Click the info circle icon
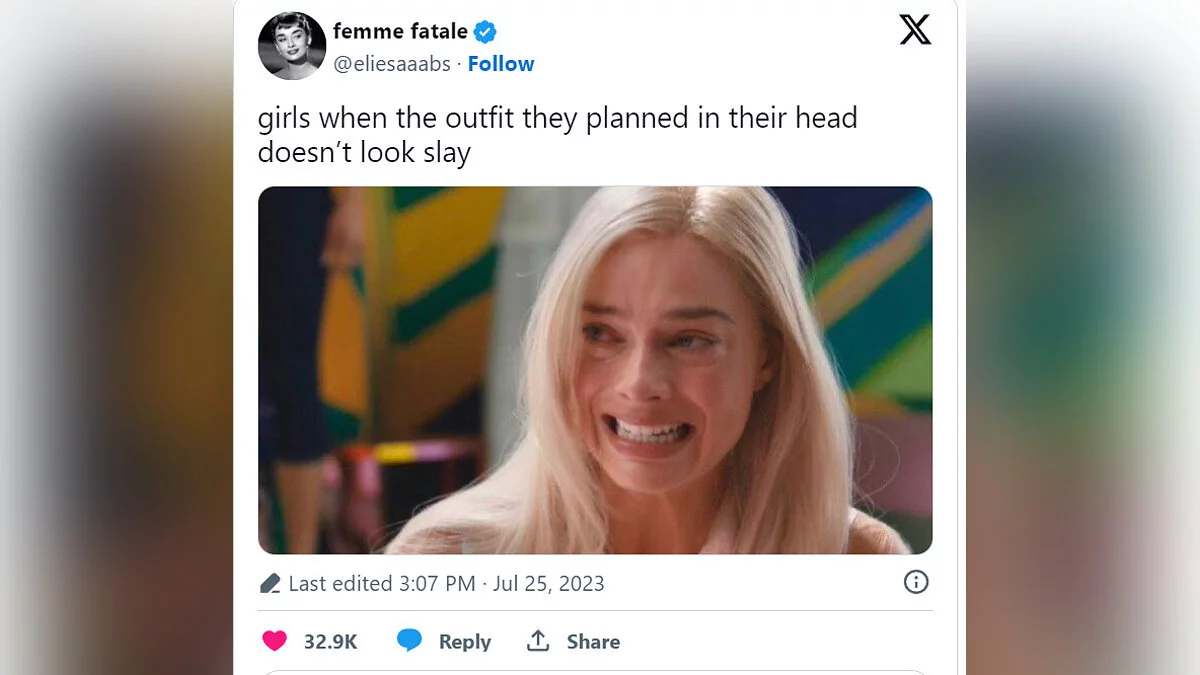 (916, 582)
